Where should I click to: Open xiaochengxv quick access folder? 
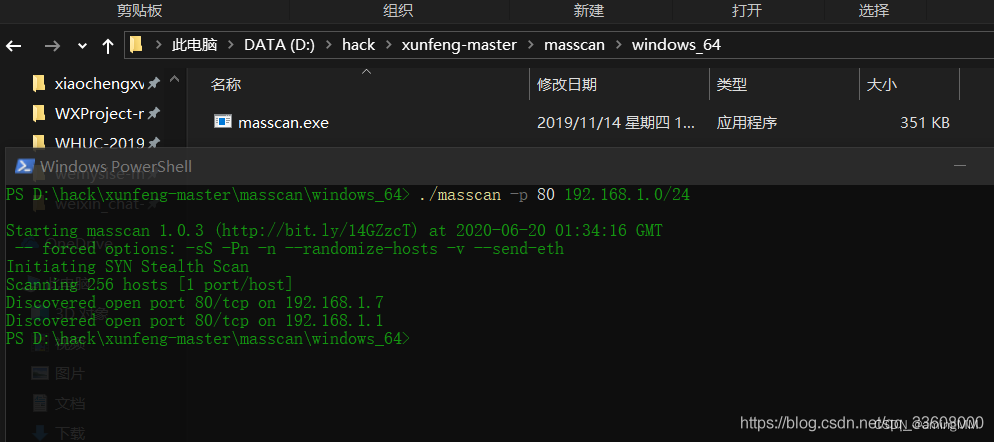pos(100,83)
